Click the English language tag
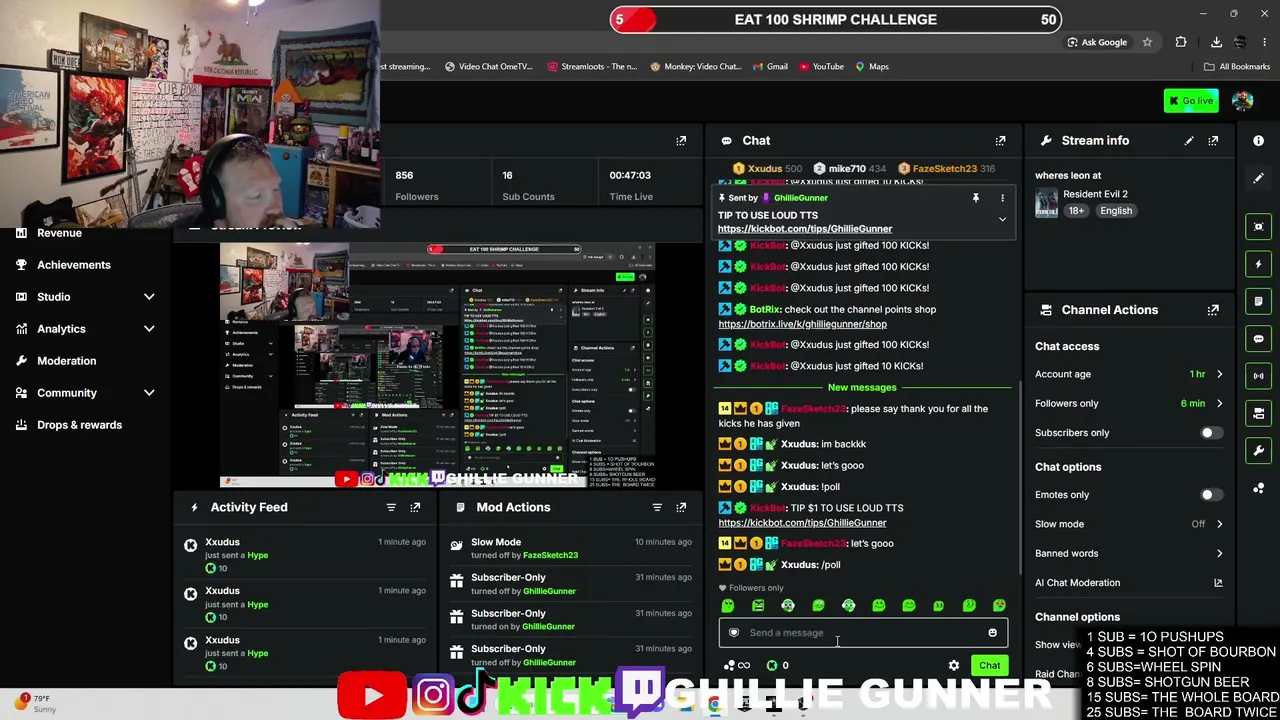 point(1116,211)
